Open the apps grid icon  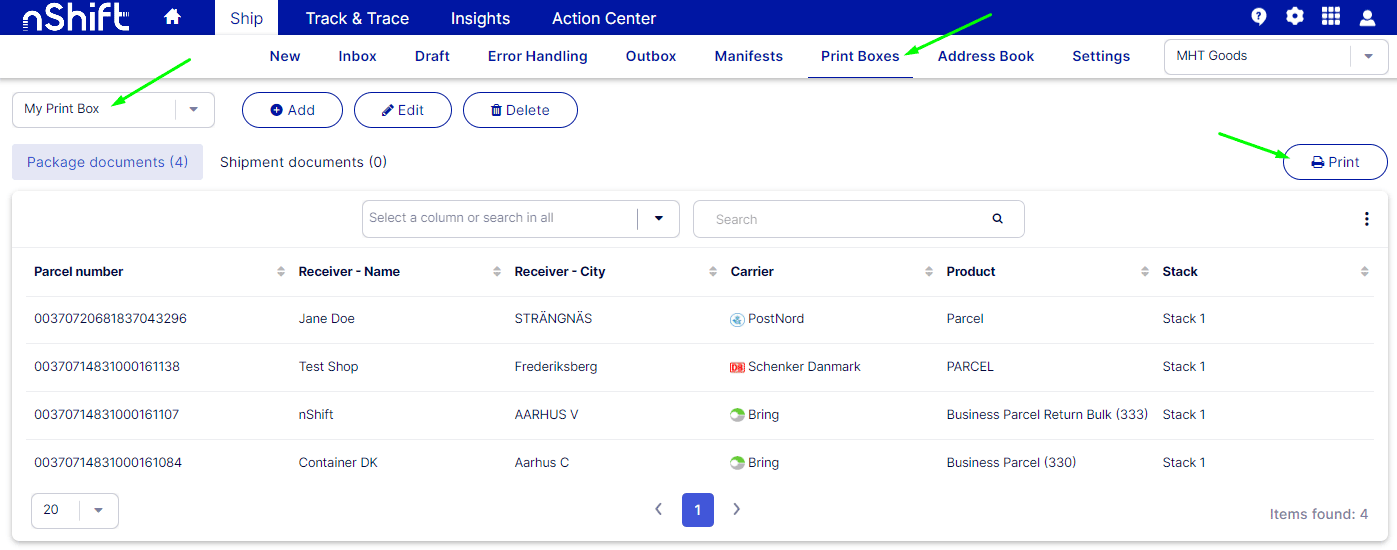(x=1331, y=17)
